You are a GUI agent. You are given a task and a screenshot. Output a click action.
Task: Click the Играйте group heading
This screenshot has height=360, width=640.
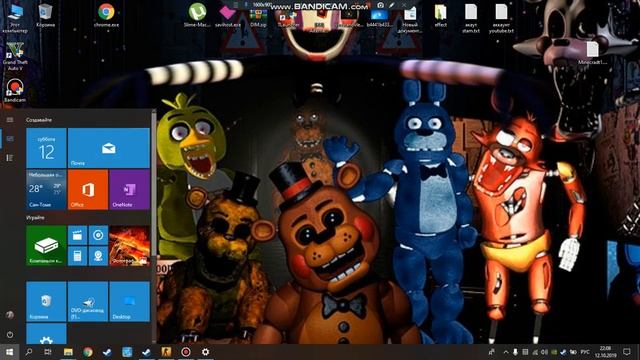[35, 218]
